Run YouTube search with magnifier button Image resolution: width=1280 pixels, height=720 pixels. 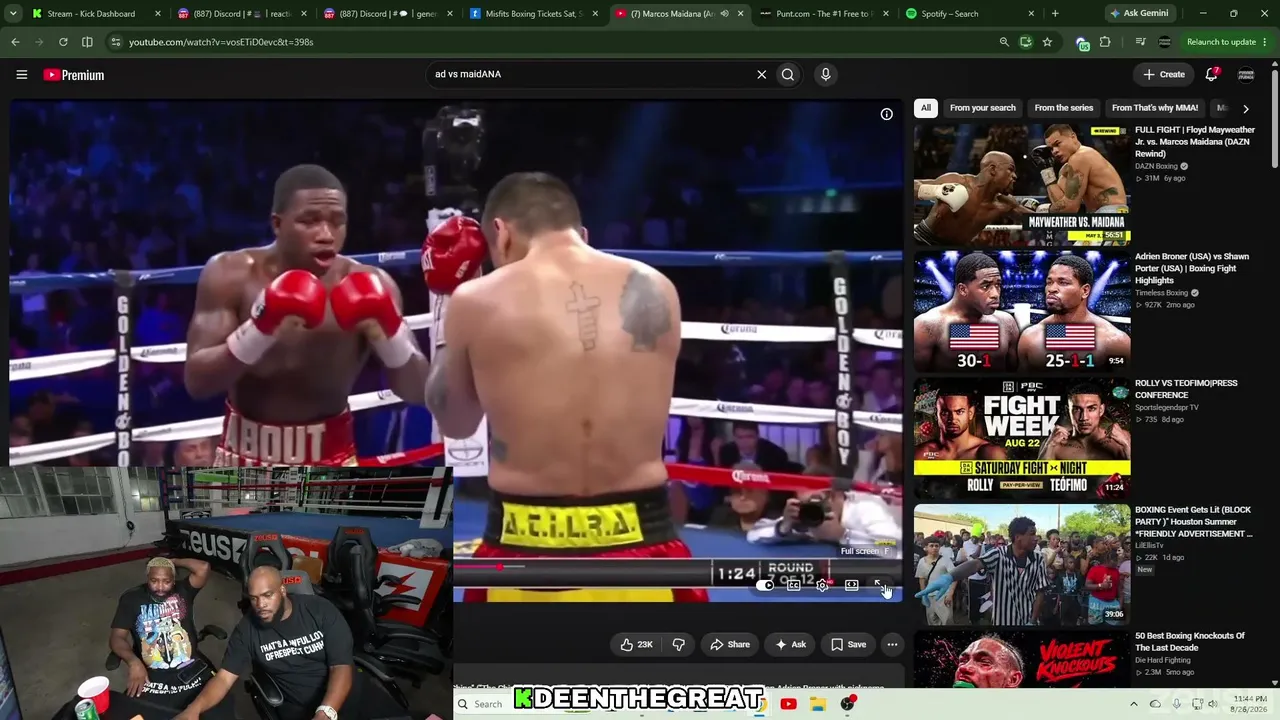tap(788, 74)
